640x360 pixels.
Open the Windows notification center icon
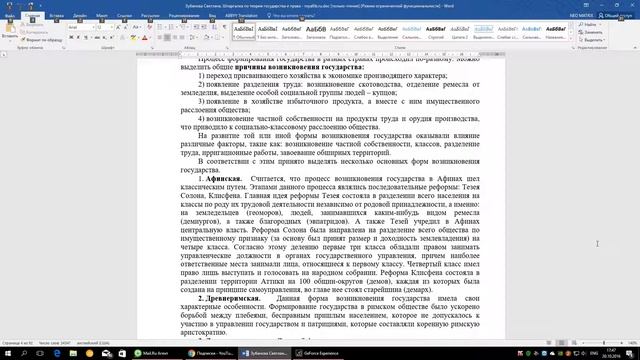629,353
